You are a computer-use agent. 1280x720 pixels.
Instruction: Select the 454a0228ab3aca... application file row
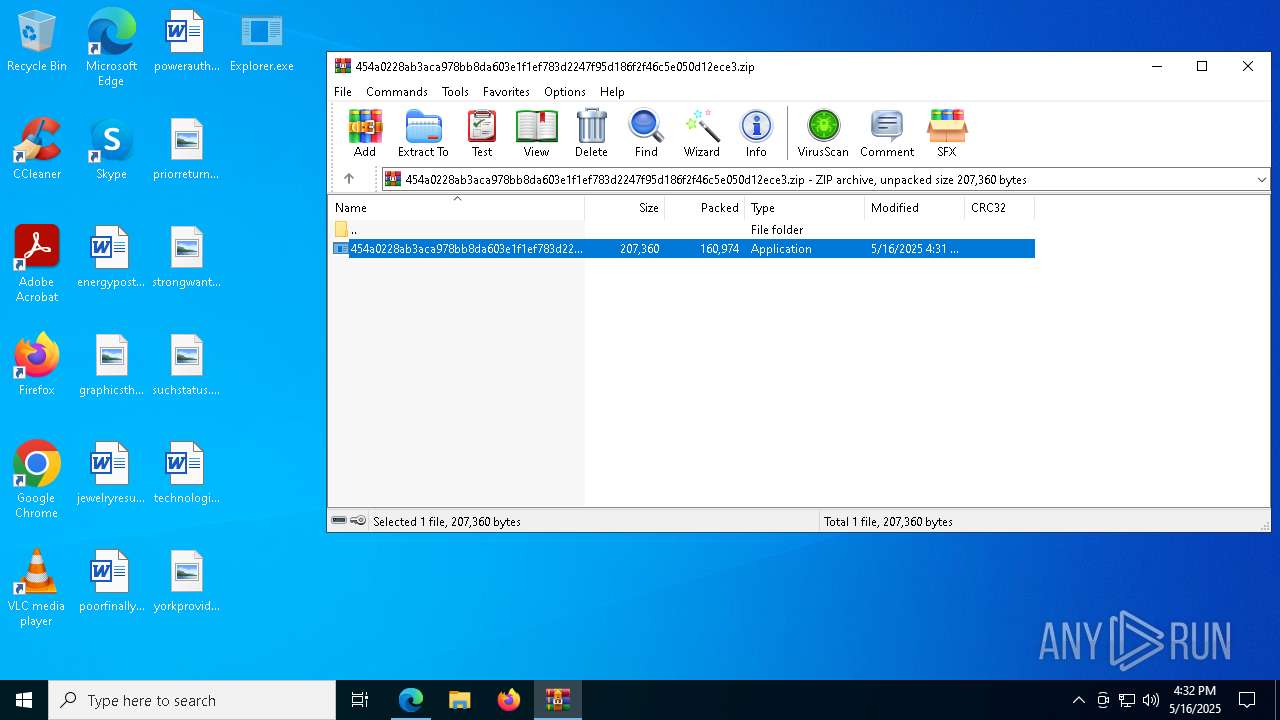[x=681, y=249]
